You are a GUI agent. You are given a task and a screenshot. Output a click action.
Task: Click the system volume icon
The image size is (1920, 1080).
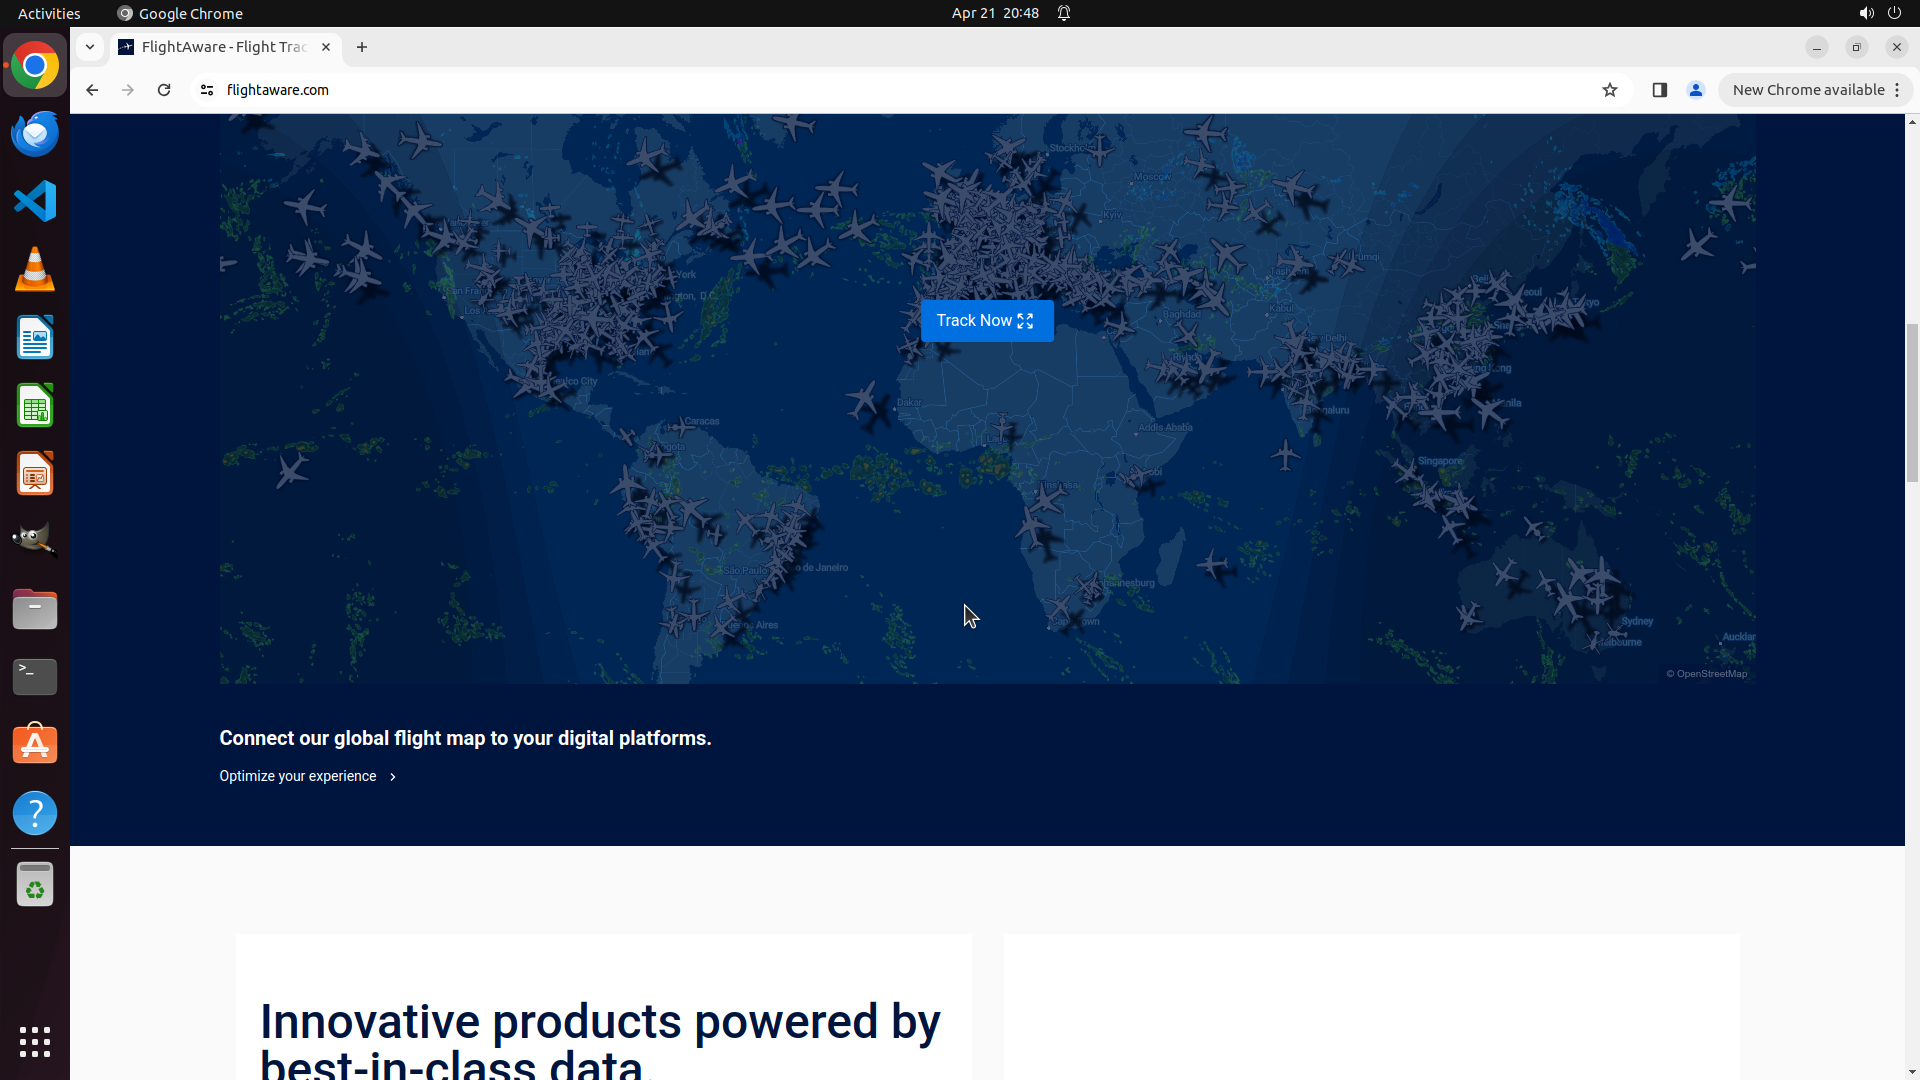pyautogui.click(x=1865, y=13)
